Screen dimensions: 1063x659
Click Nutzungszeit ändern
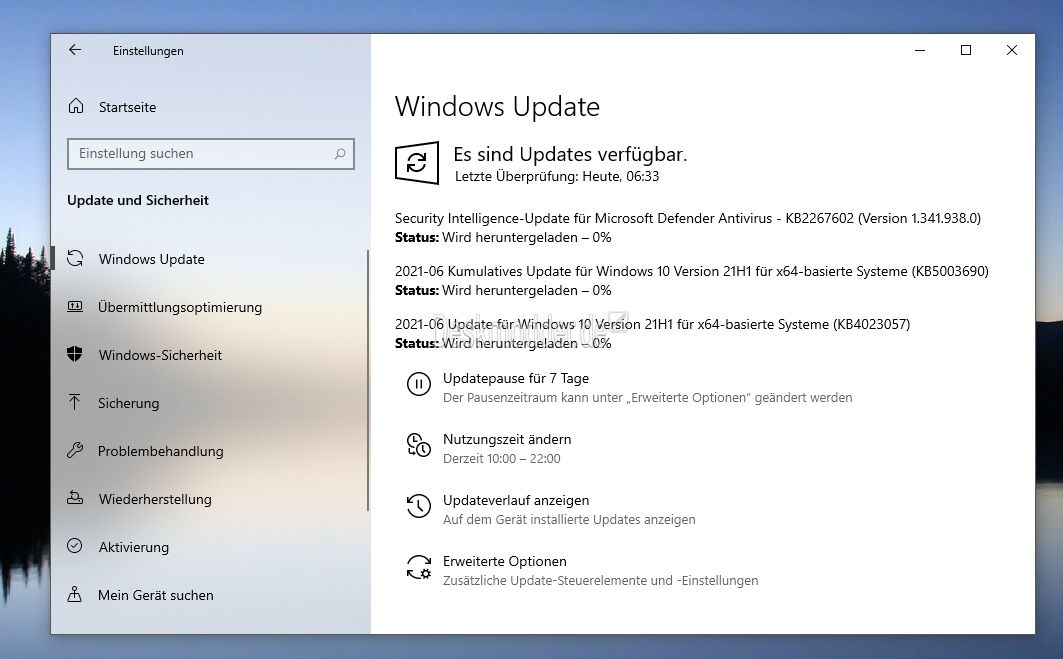[507, 439]
